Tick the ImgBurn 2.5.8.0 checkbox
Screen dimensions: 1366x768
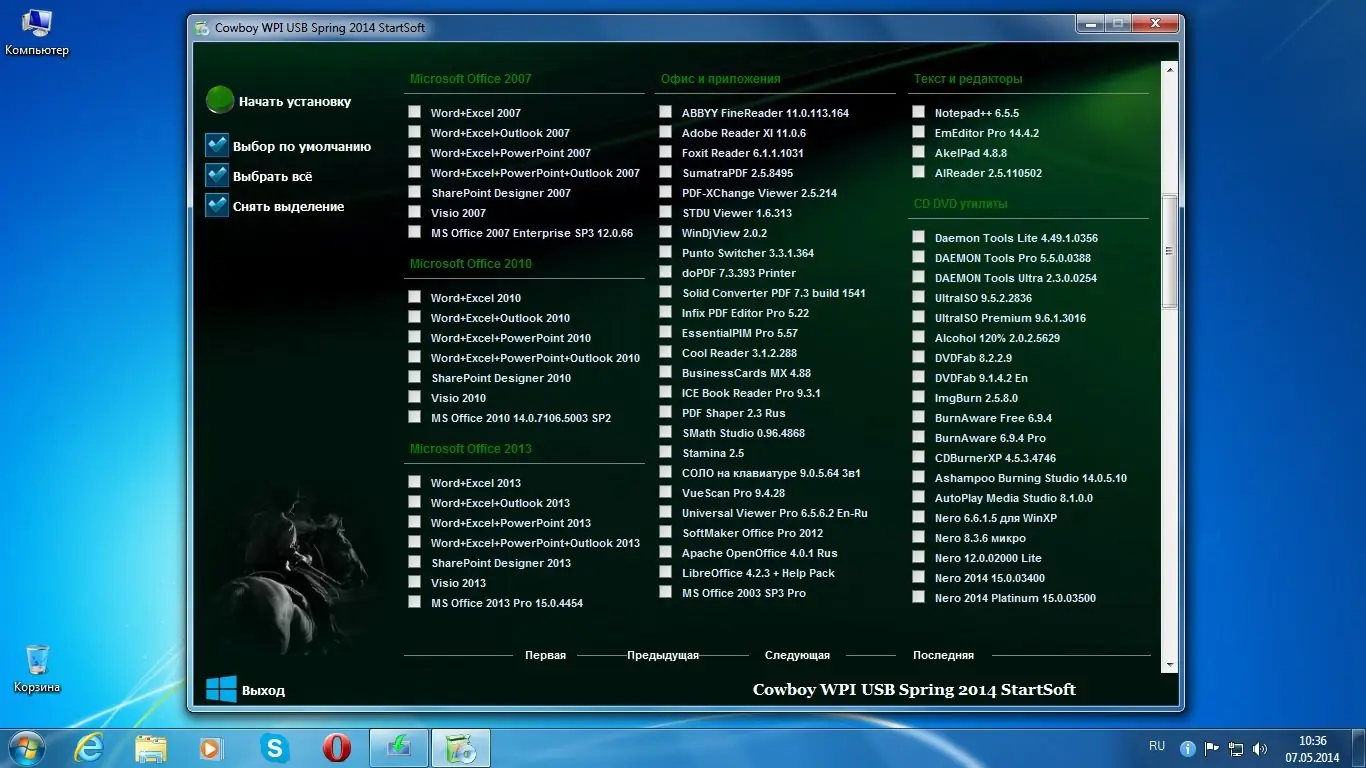pyautogui.click(x=918, y=397)
